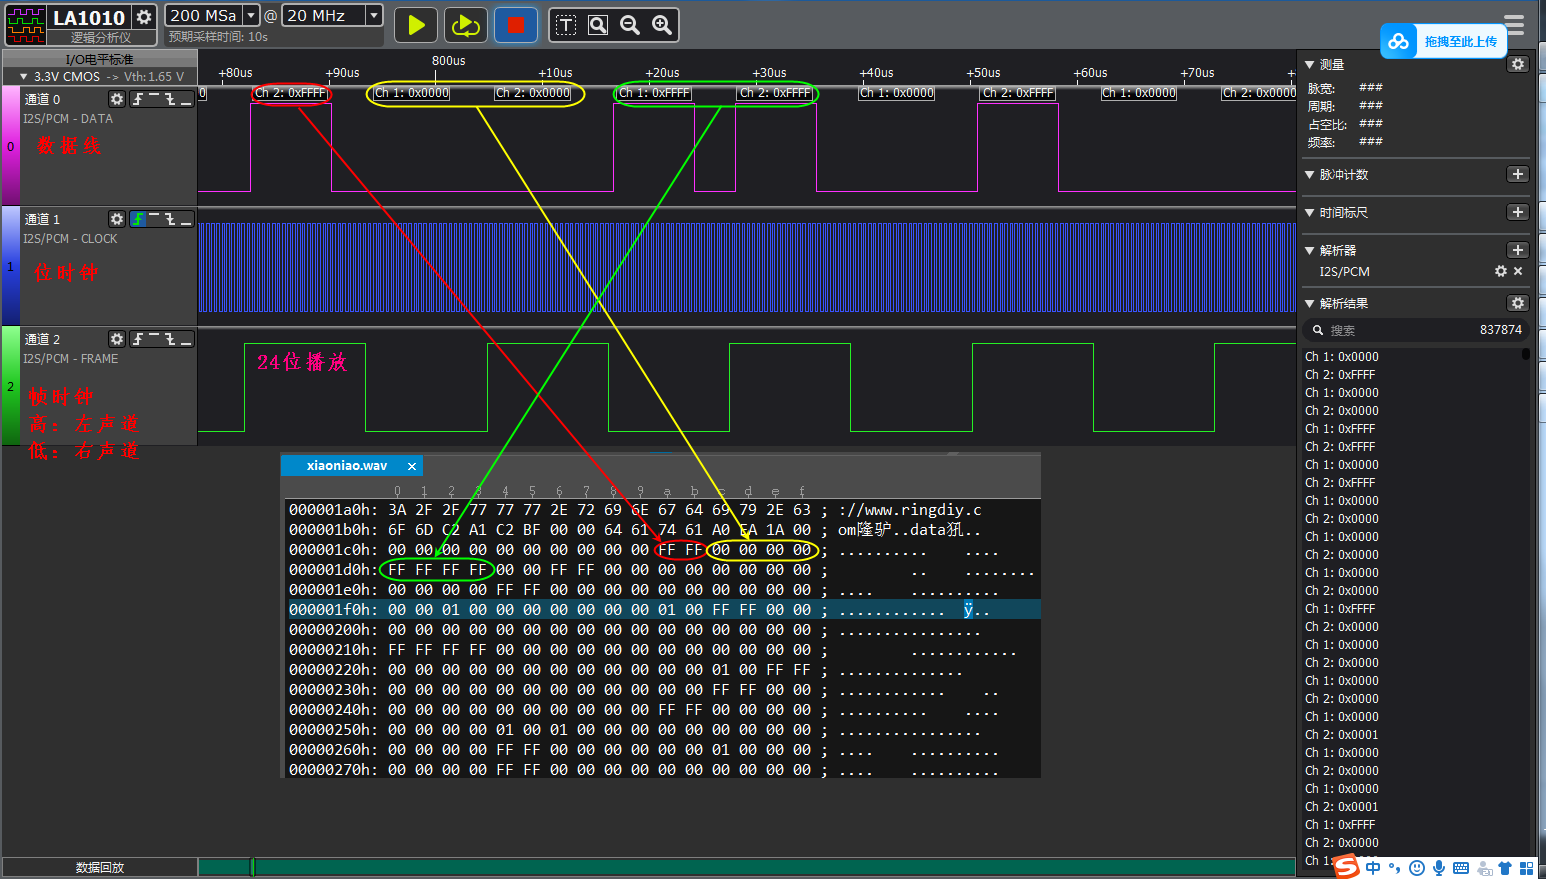Image resolution: width=1546 pixels, height=879 pixels.
Task: Click the cloud upload drag-here widget
Action: click(x=1443, y=41)
